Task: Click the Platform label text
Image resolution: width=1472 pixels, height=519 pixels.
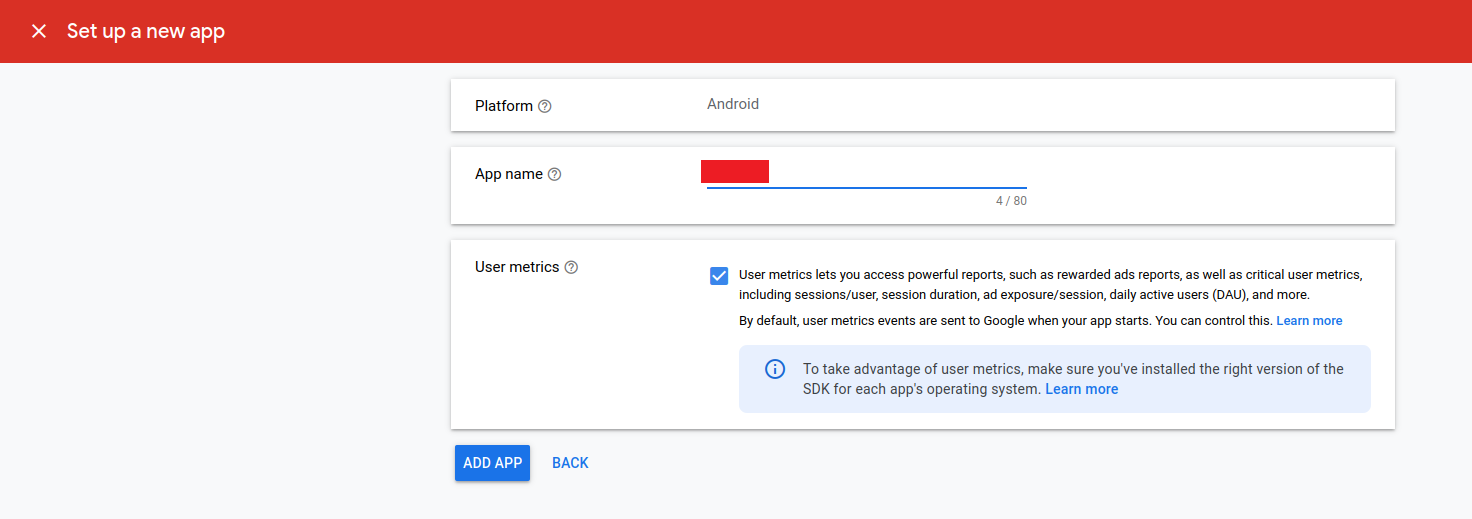Action: (x=503, y=106)
